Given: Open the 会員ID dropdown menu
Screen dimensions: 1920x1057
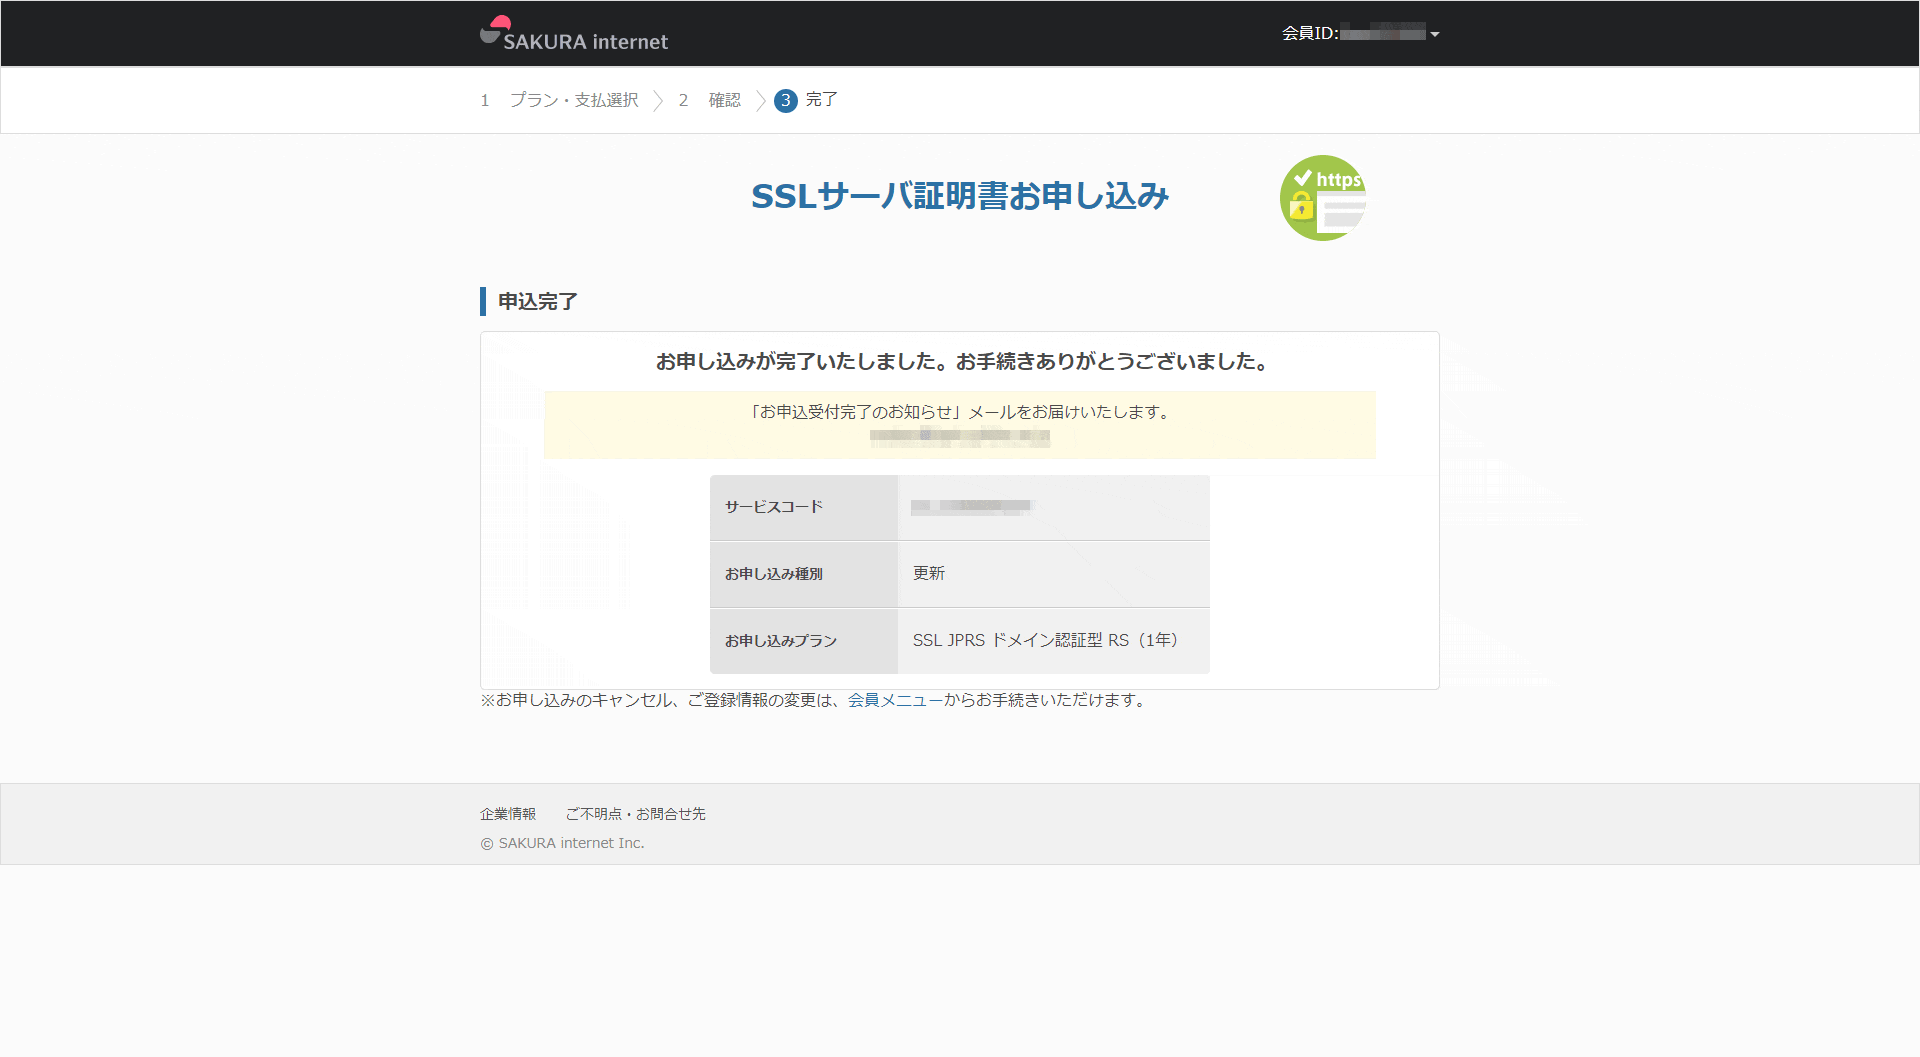Looking at the screenshot, I should coord(1360,33).
